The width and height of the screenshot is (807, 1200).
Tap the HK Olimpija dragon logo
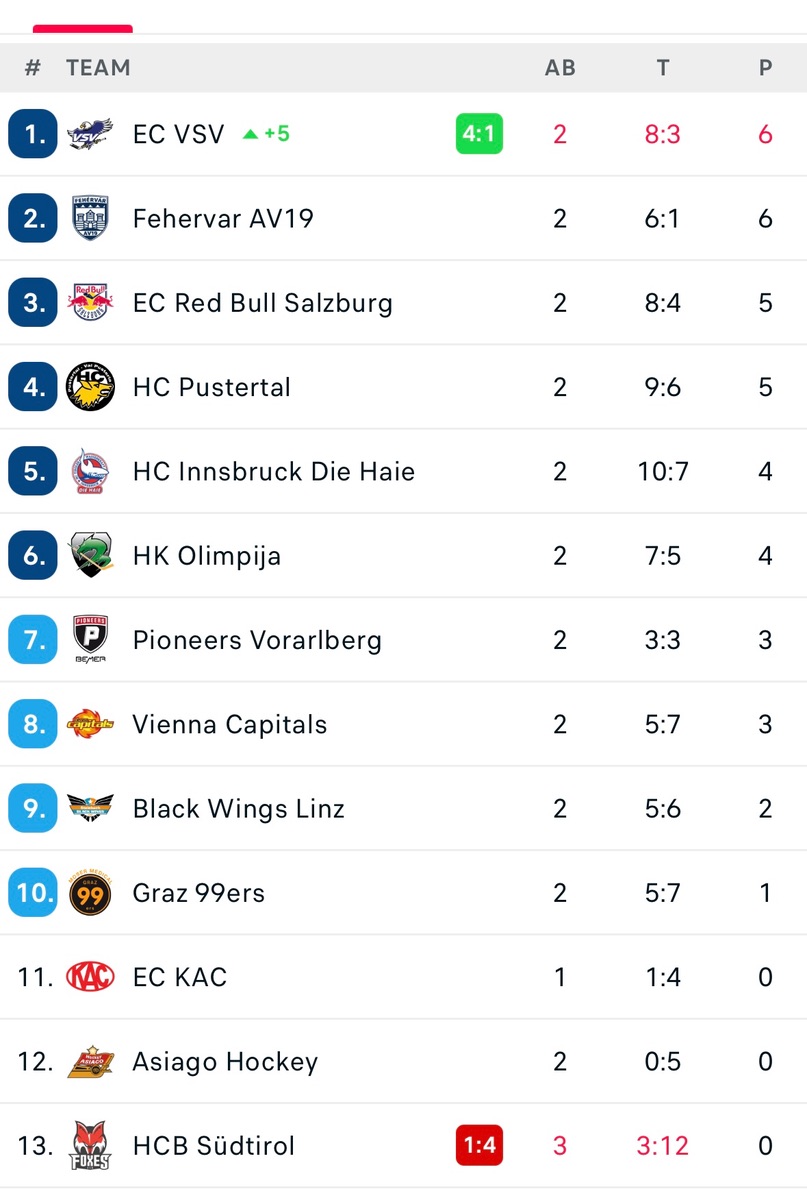[90, 555]
